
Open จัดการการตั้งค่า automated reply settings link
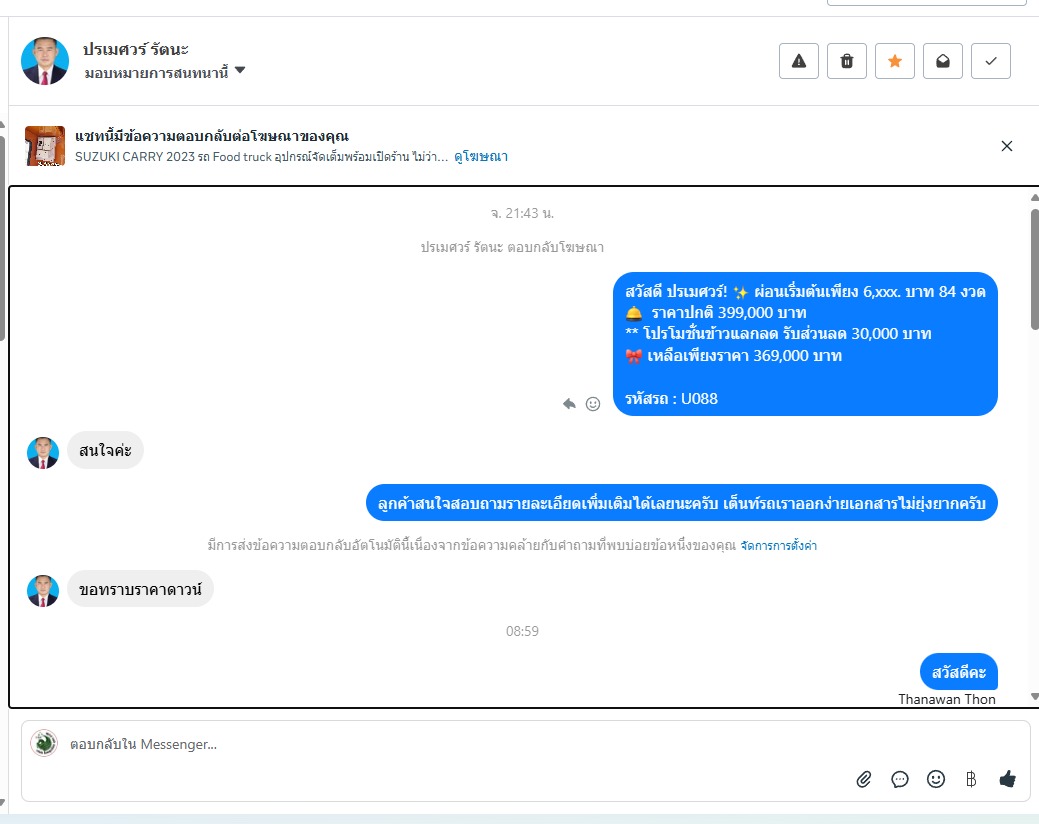(x=779, y=546)
